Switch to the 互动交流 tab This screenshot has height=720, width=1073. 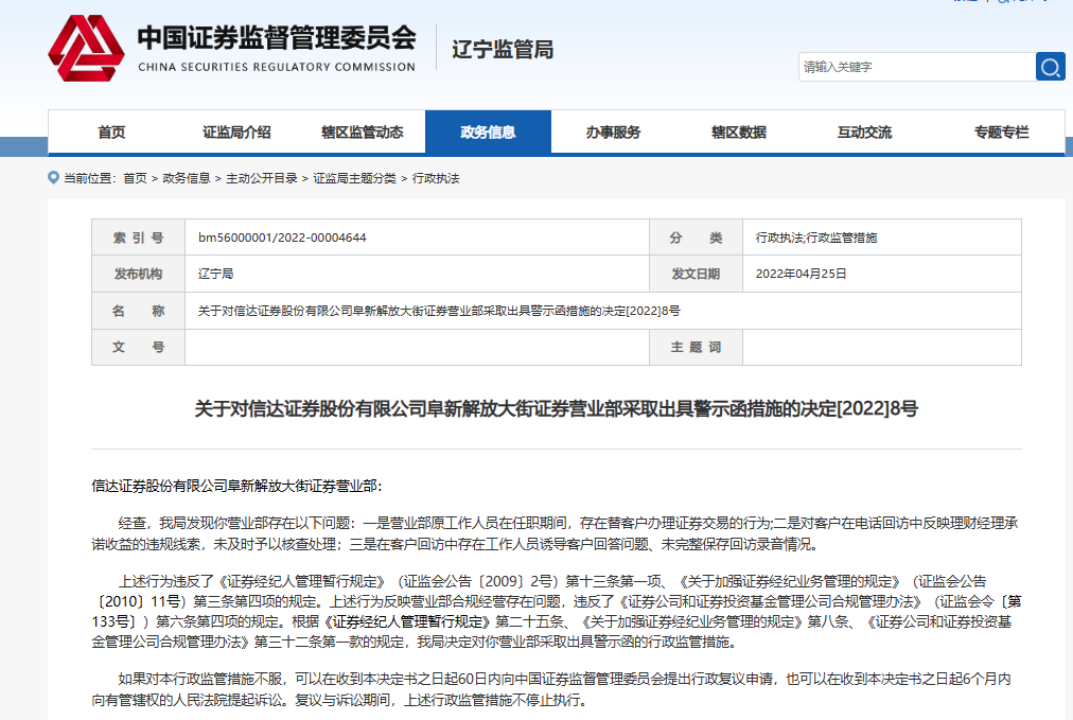click(864, 132)
